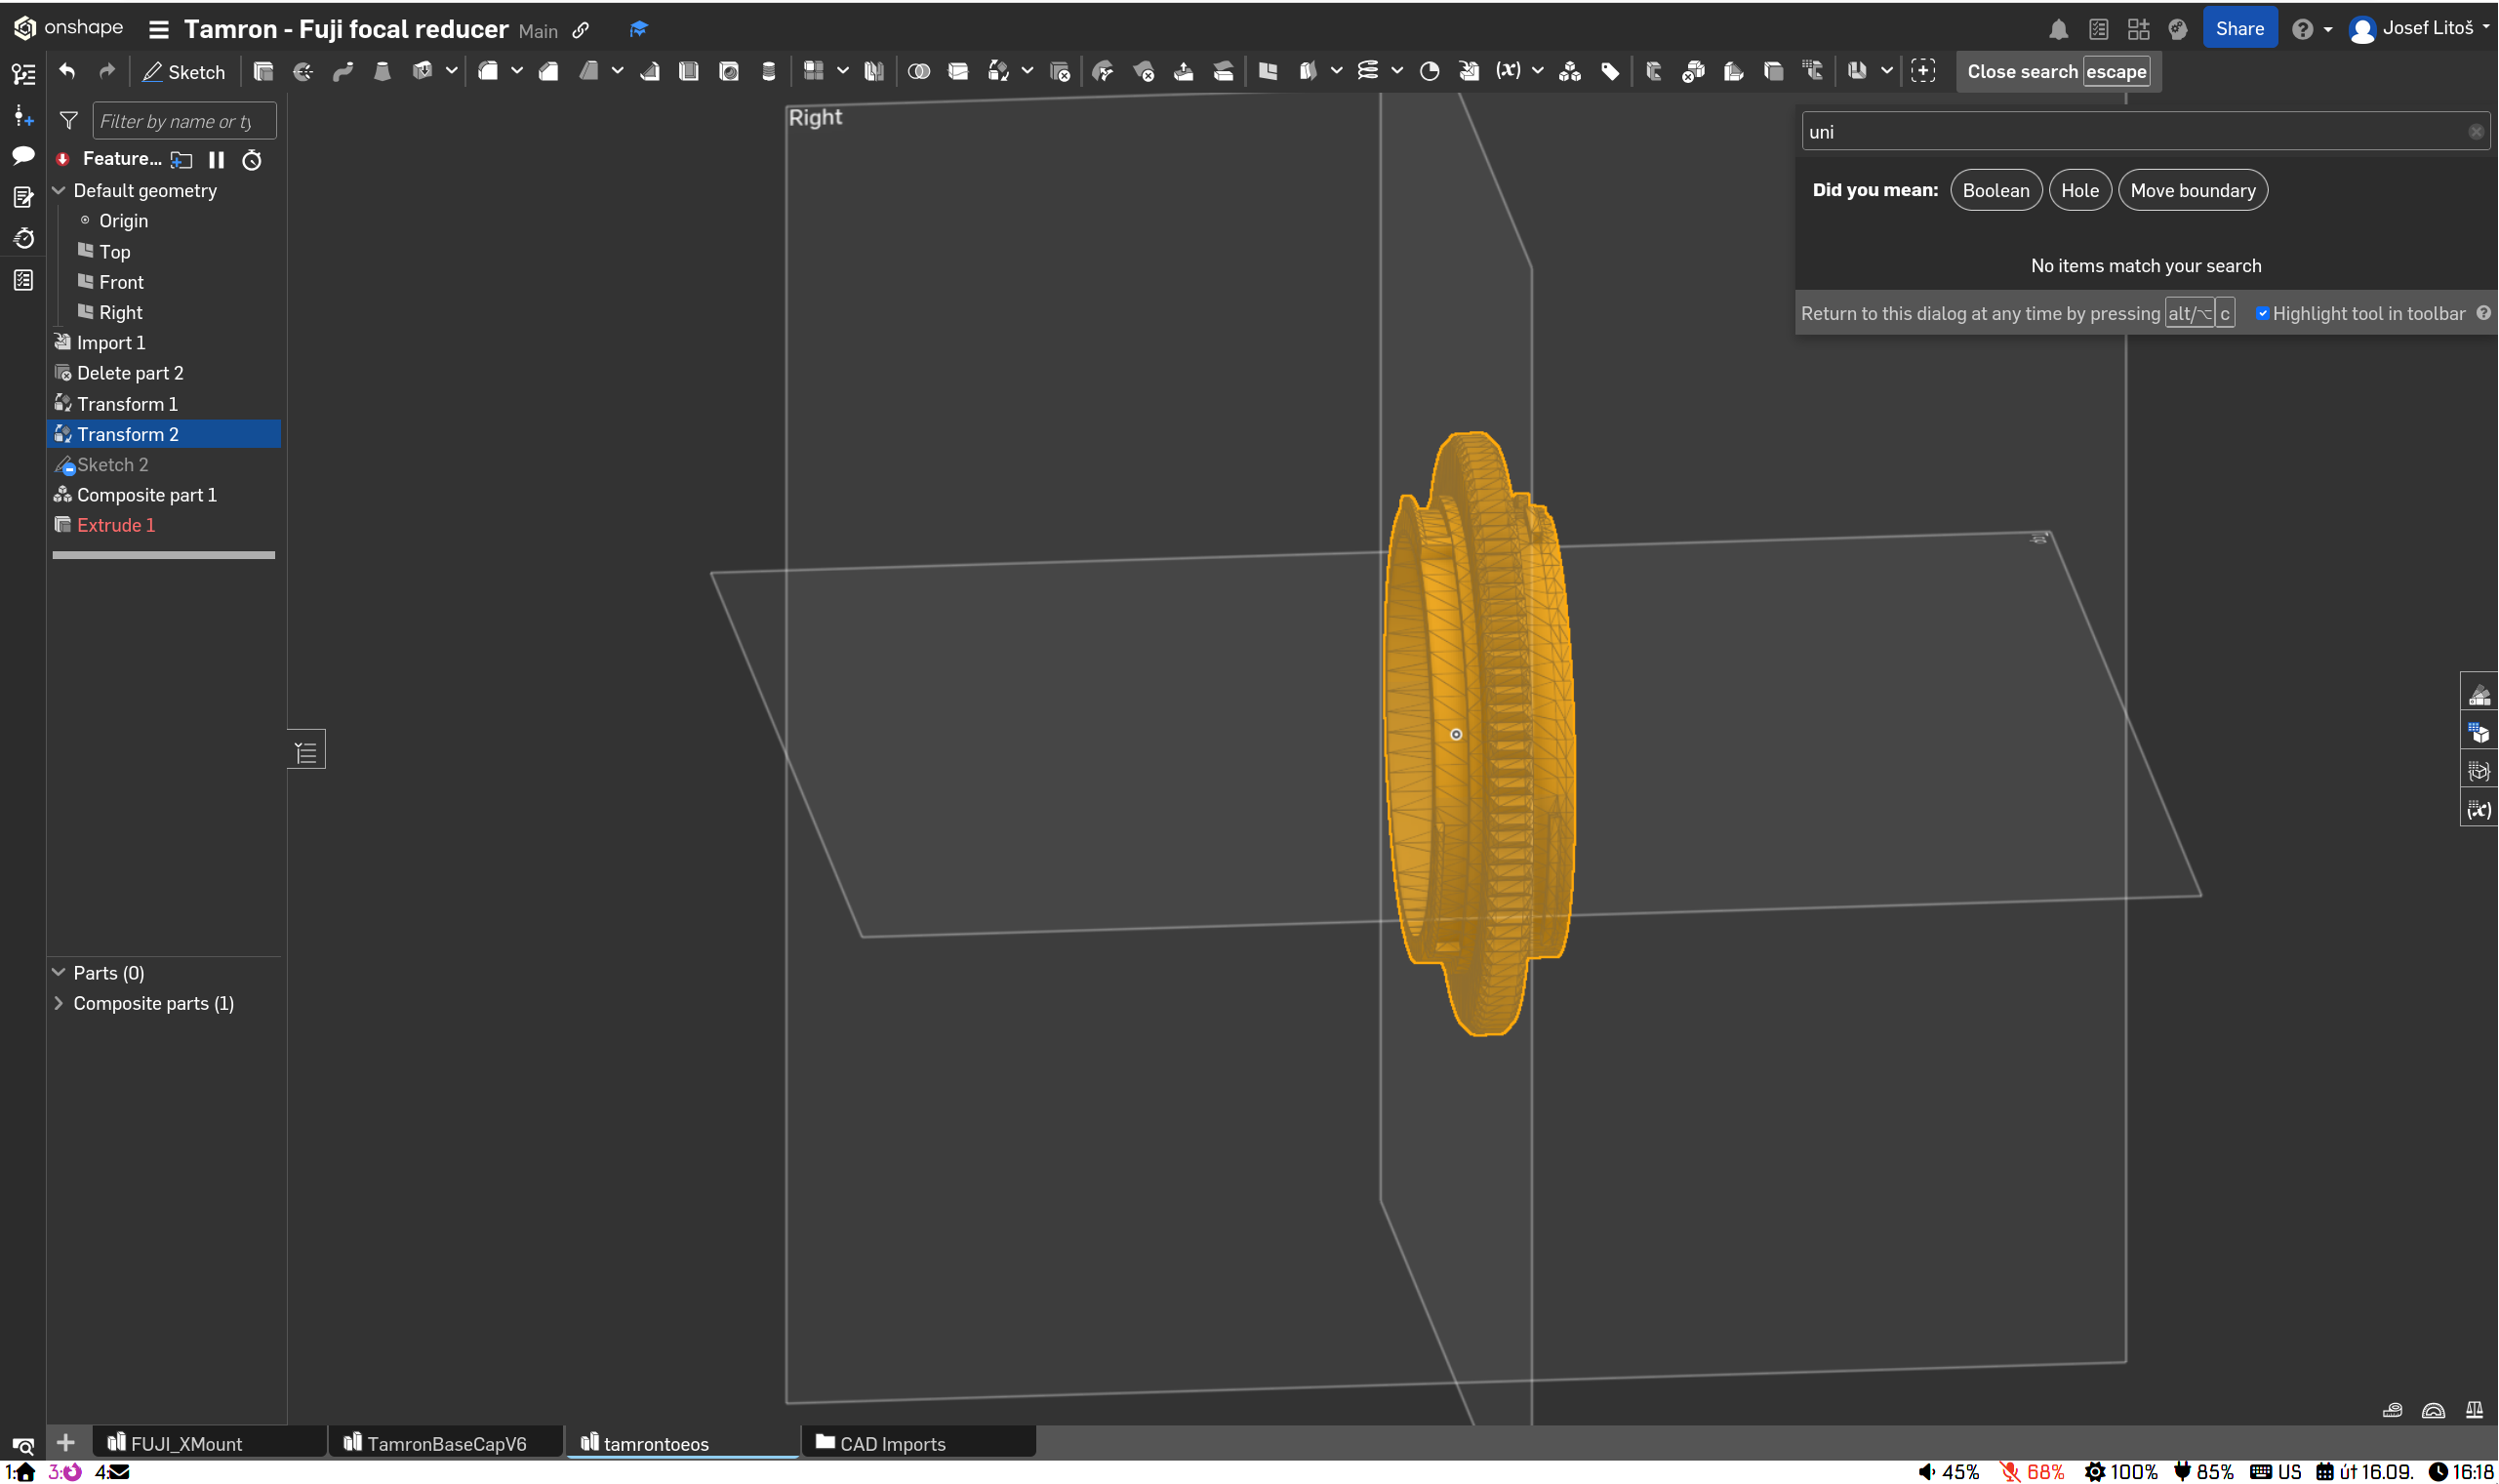Select the Sweep tool icon
The width and height of the screenshot is (2499, 1484).
click(x=343, y=71)
